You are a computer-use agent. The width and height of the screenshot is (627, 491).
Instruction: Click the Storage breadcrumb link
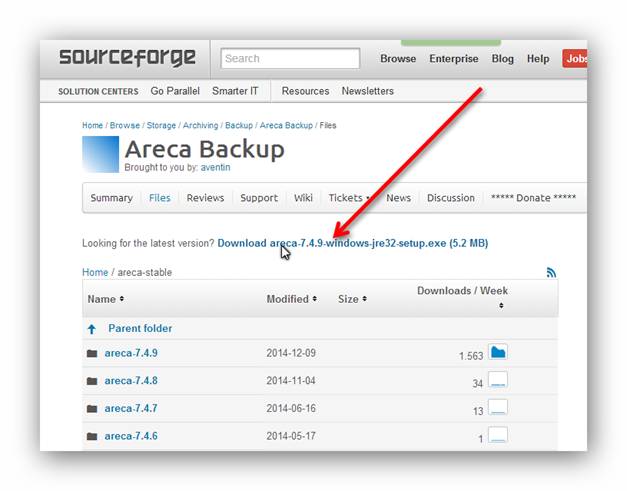click(x=161, y=126)
